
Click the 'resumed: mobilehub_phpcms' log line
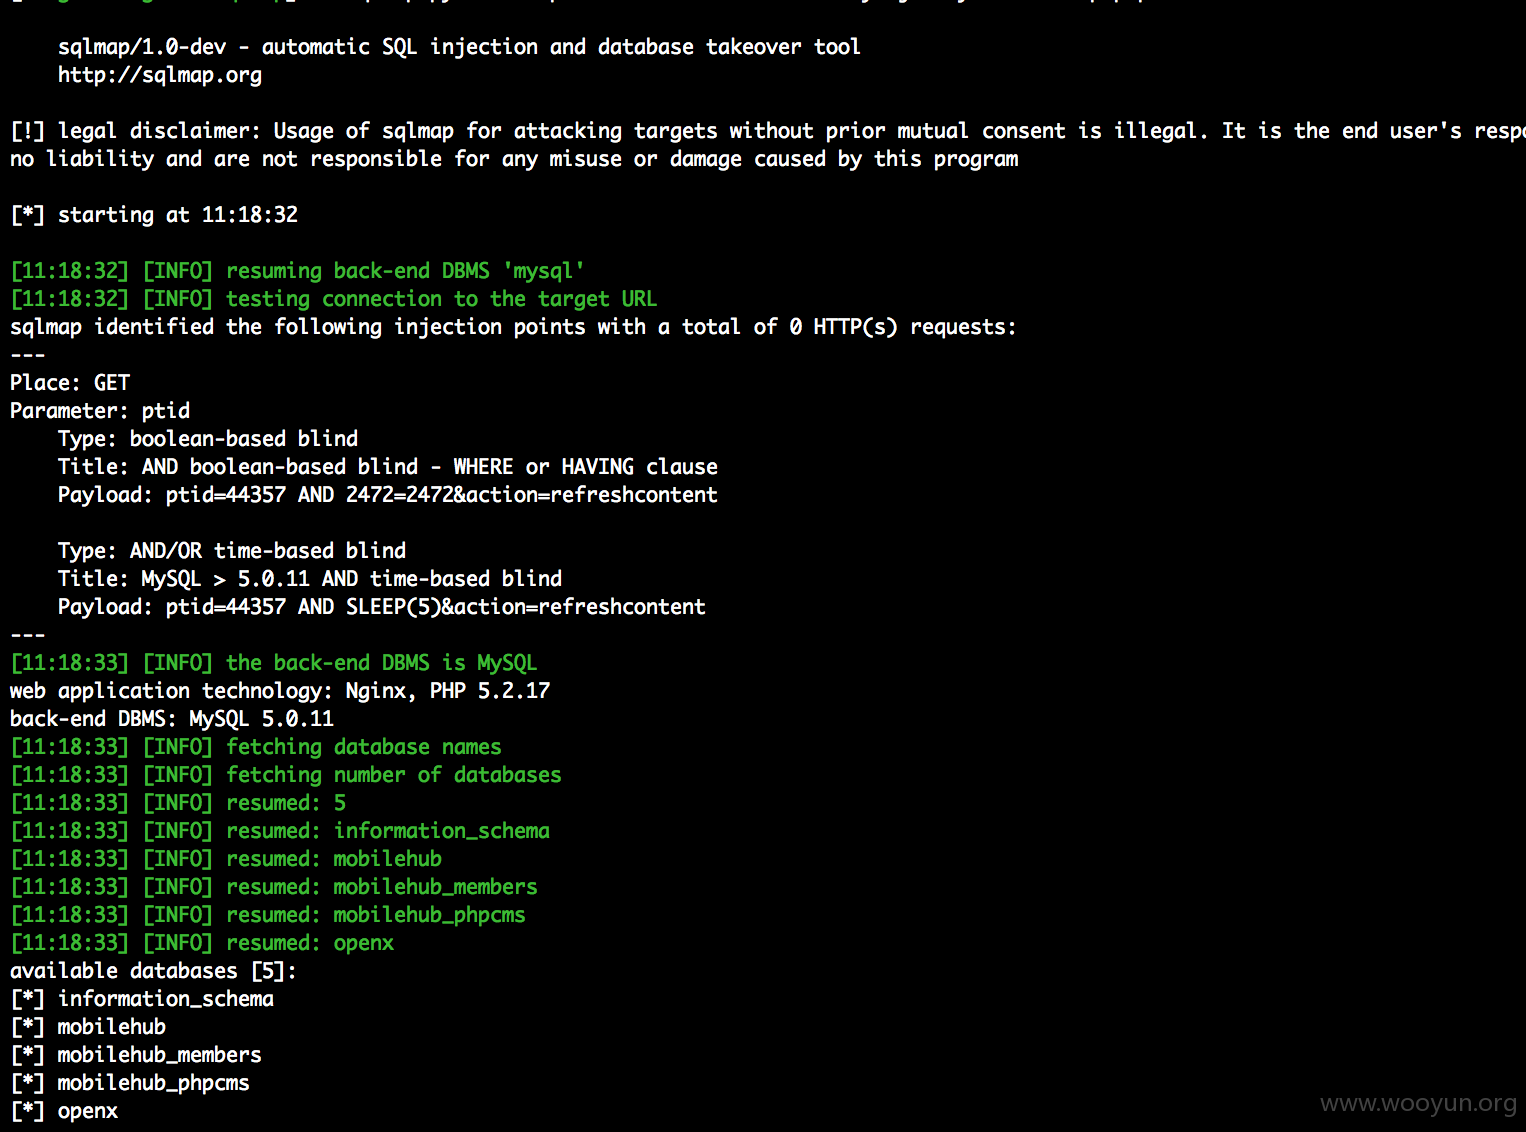(x=268, y=915)
